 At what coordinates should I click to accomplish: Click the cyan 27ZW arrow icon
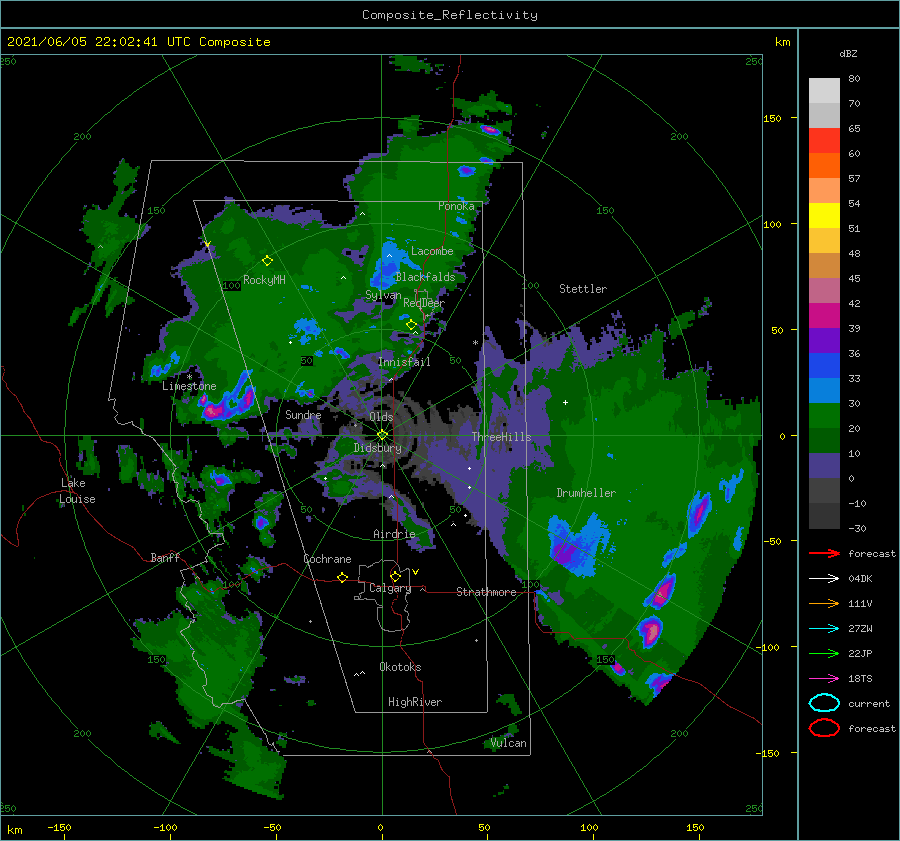(x=824, y=629)
